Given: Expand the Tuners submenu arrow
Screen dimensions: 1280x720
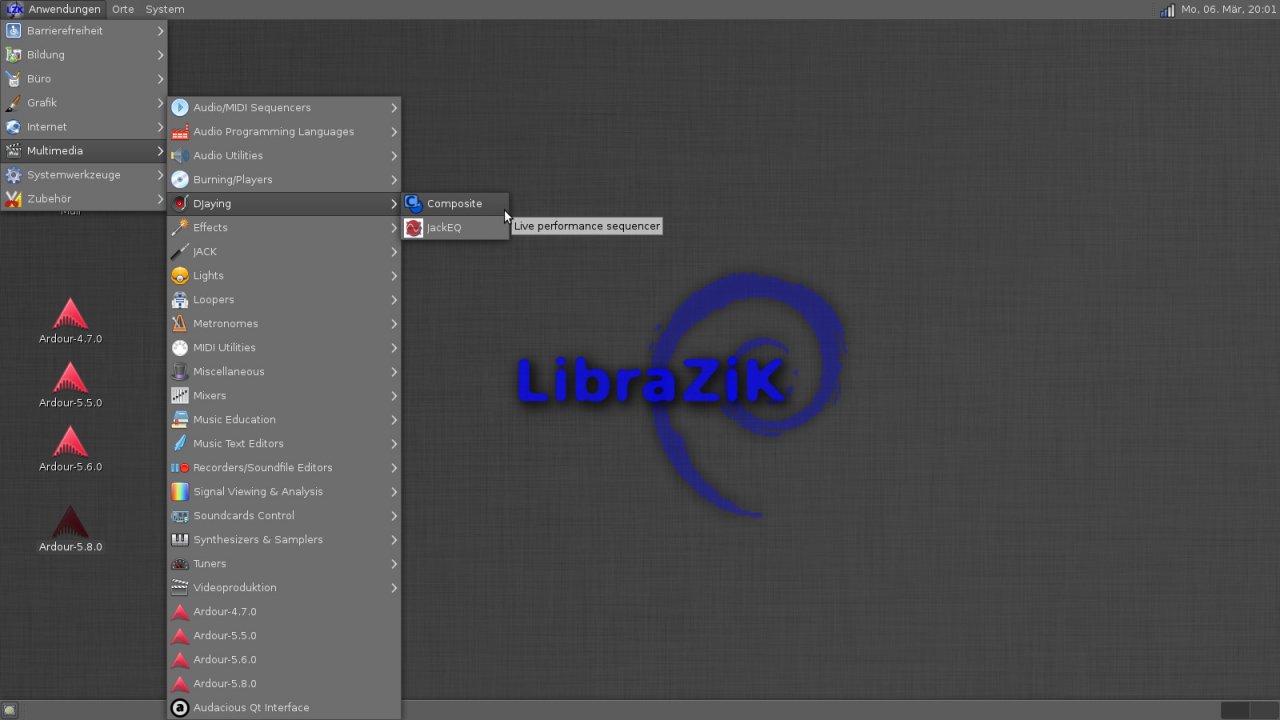Looking at the screenshot, I should (x=394, y=563).
